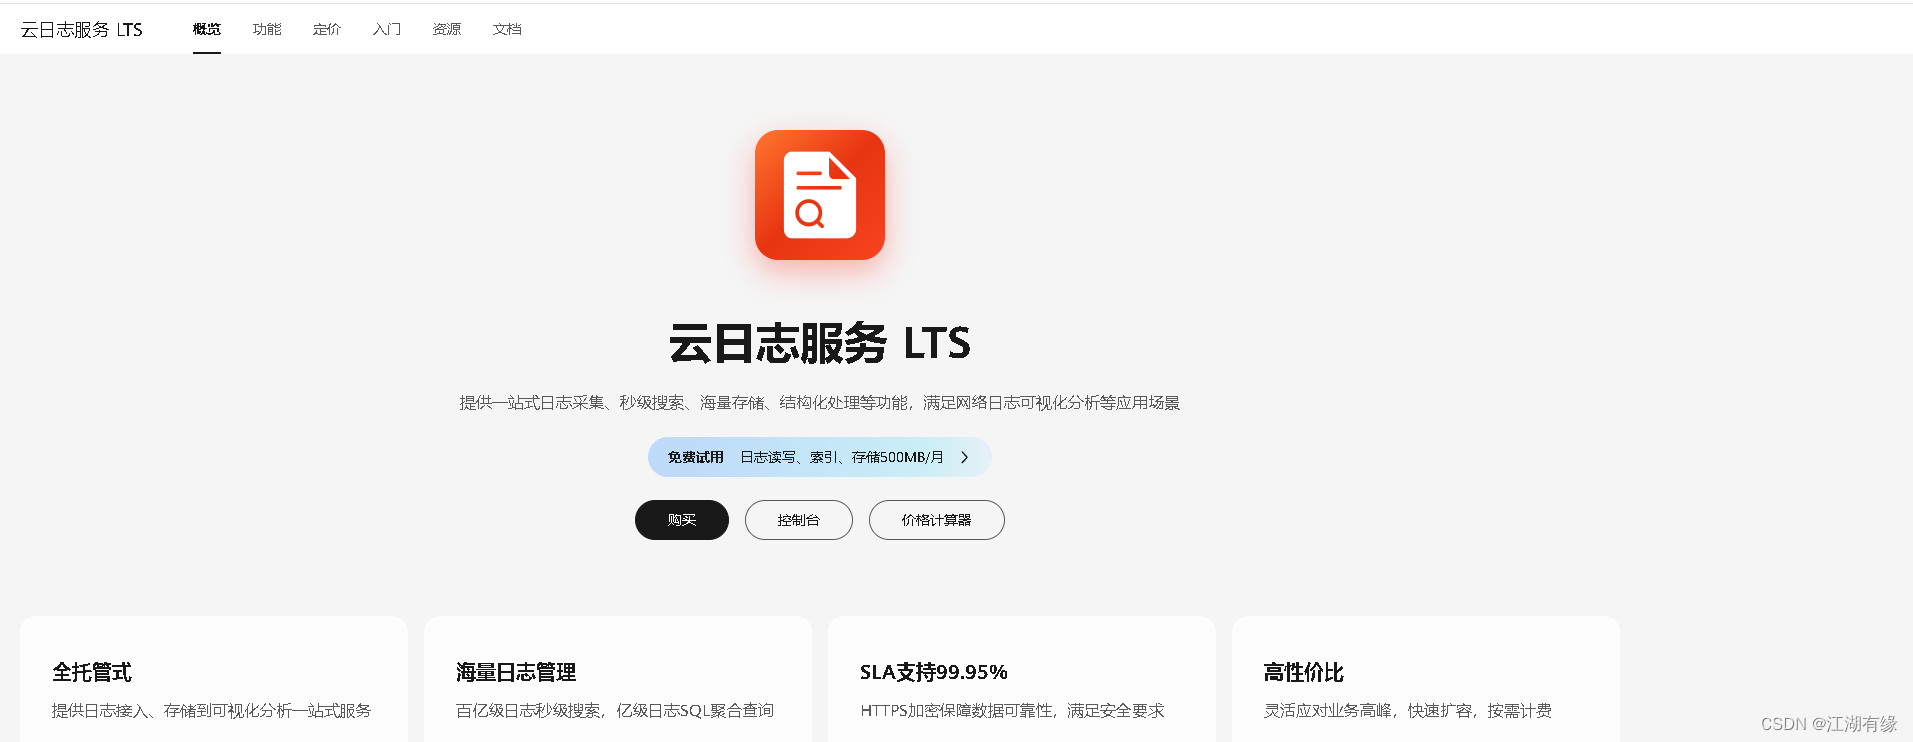
Task: Select the 海量日志管理 card title
Action: [x=516, y=672]
